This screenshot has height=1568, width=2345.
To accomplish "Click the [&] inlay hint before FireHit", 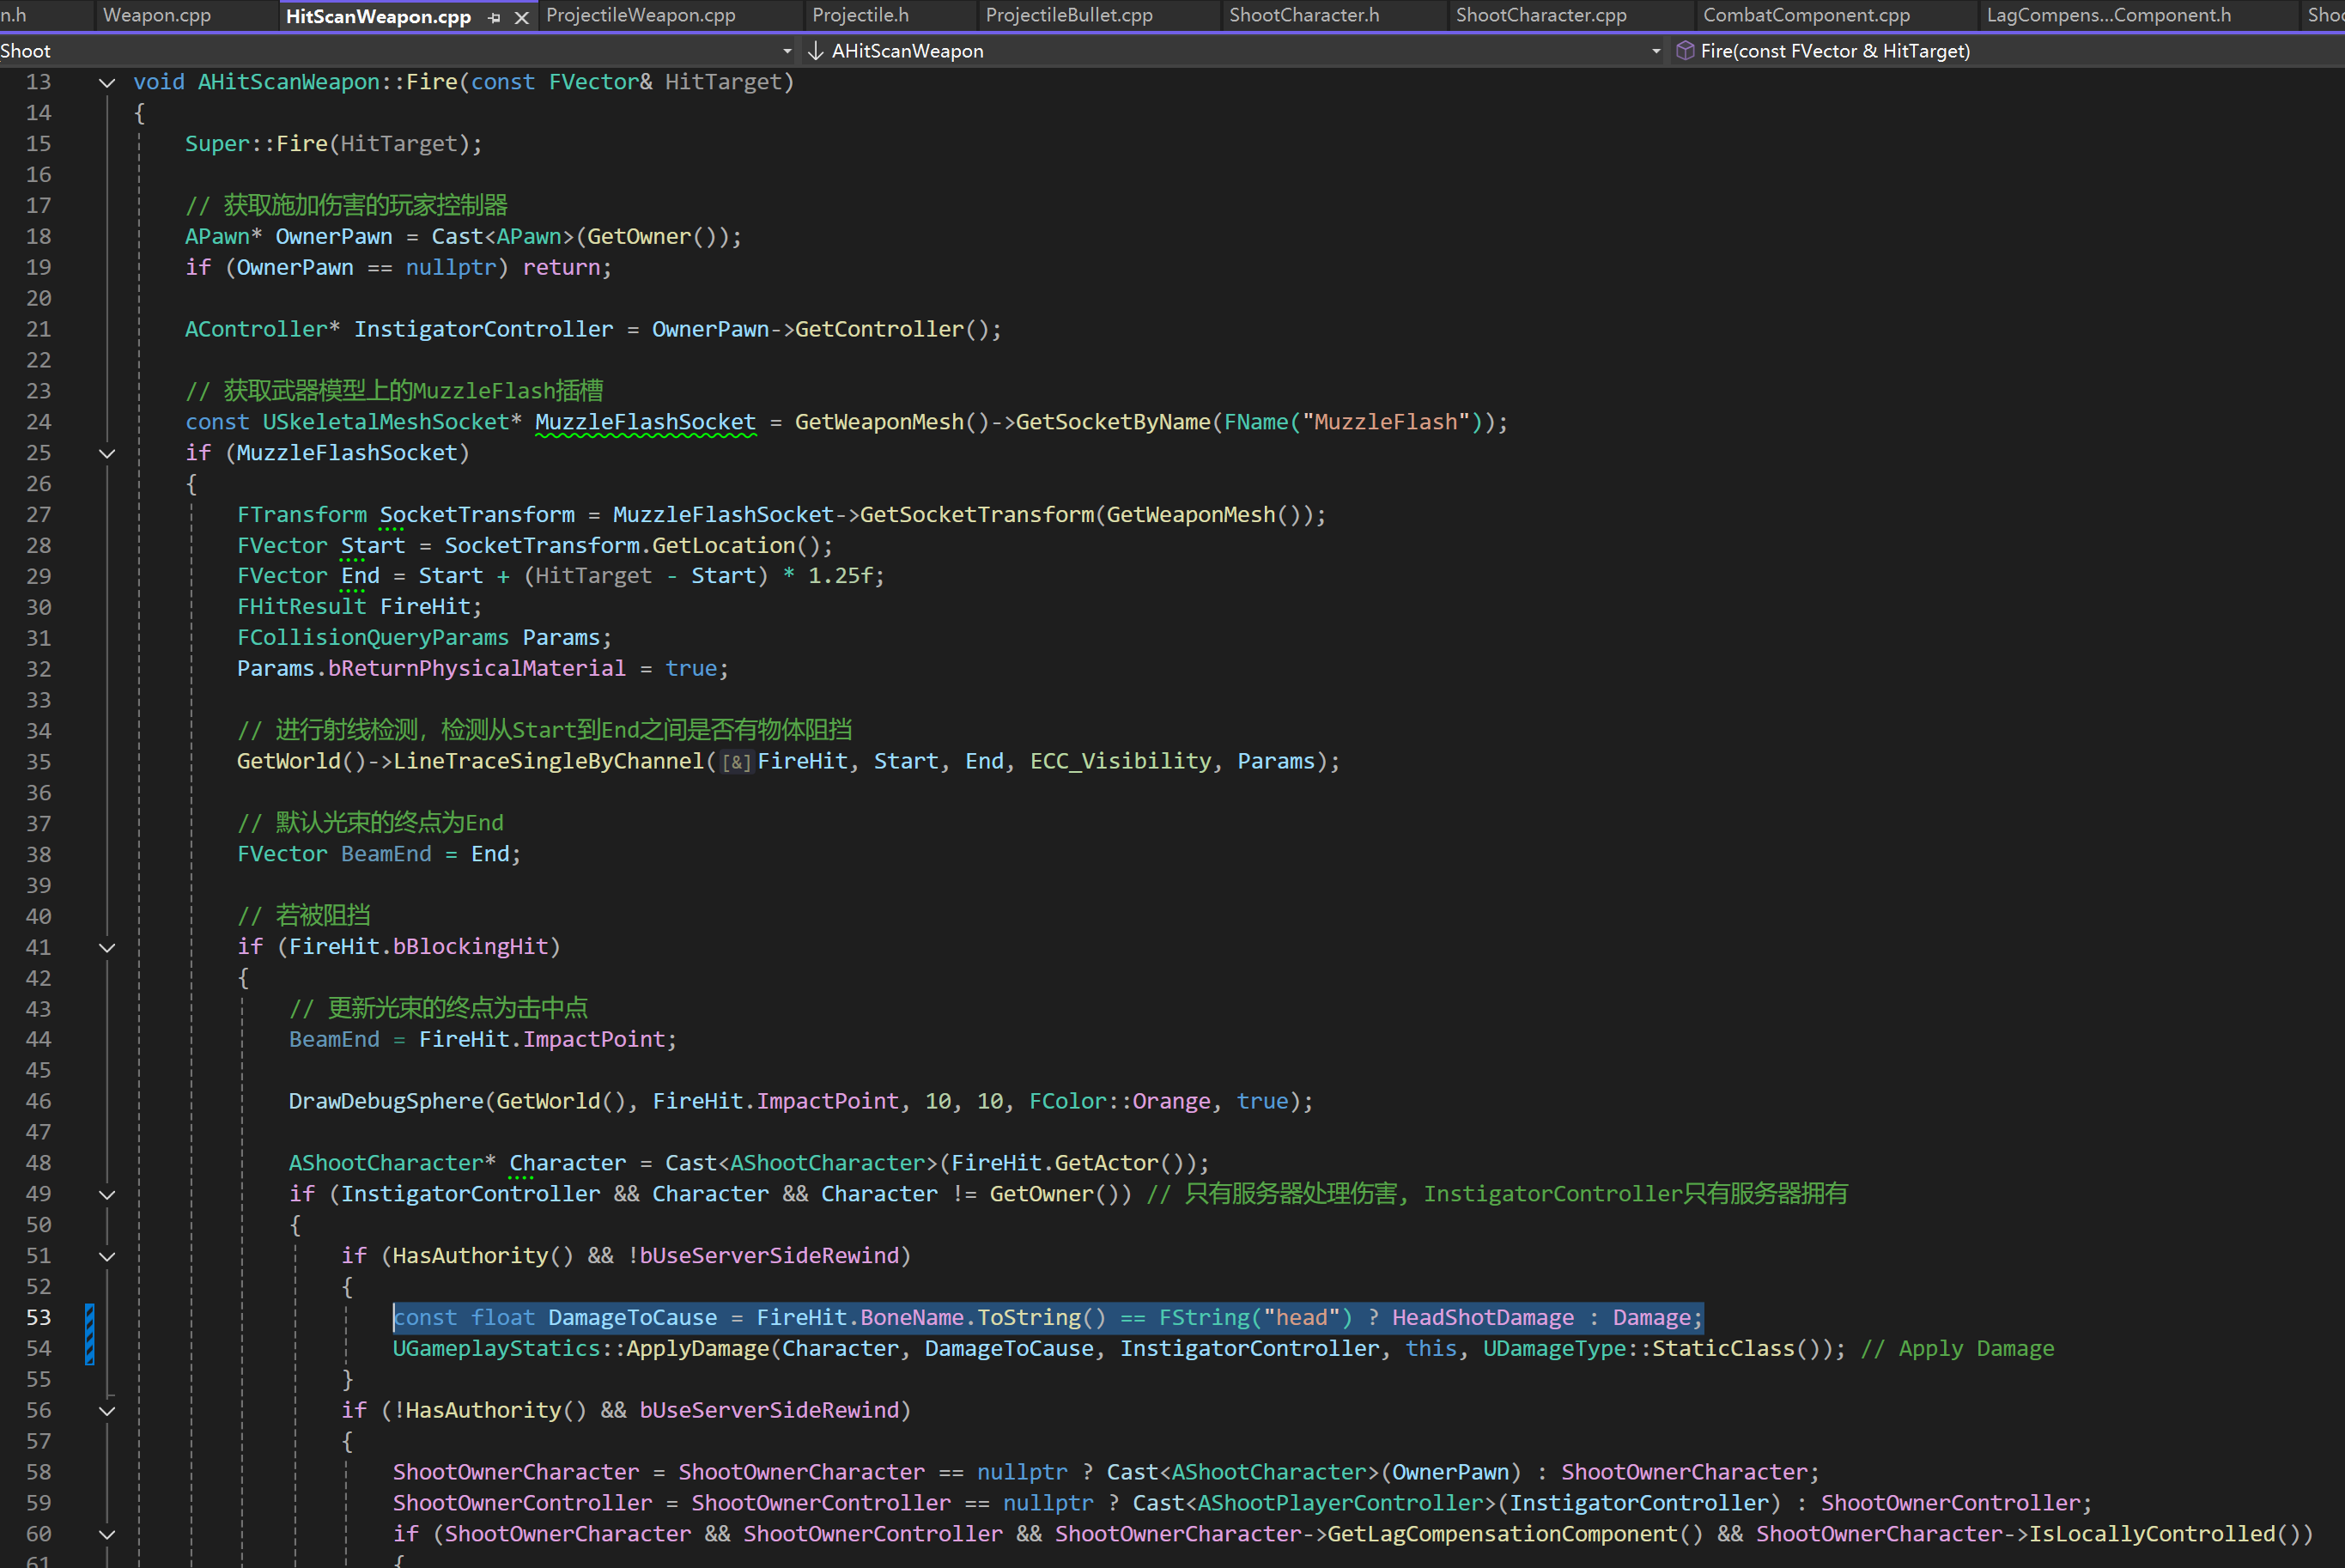I will click(x=737, y=763).
